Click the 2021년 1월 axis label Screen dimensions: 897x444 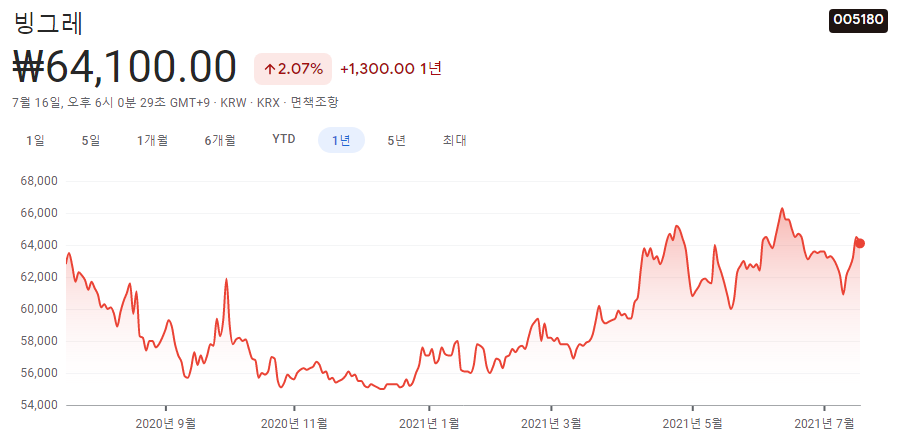point(429,424)
